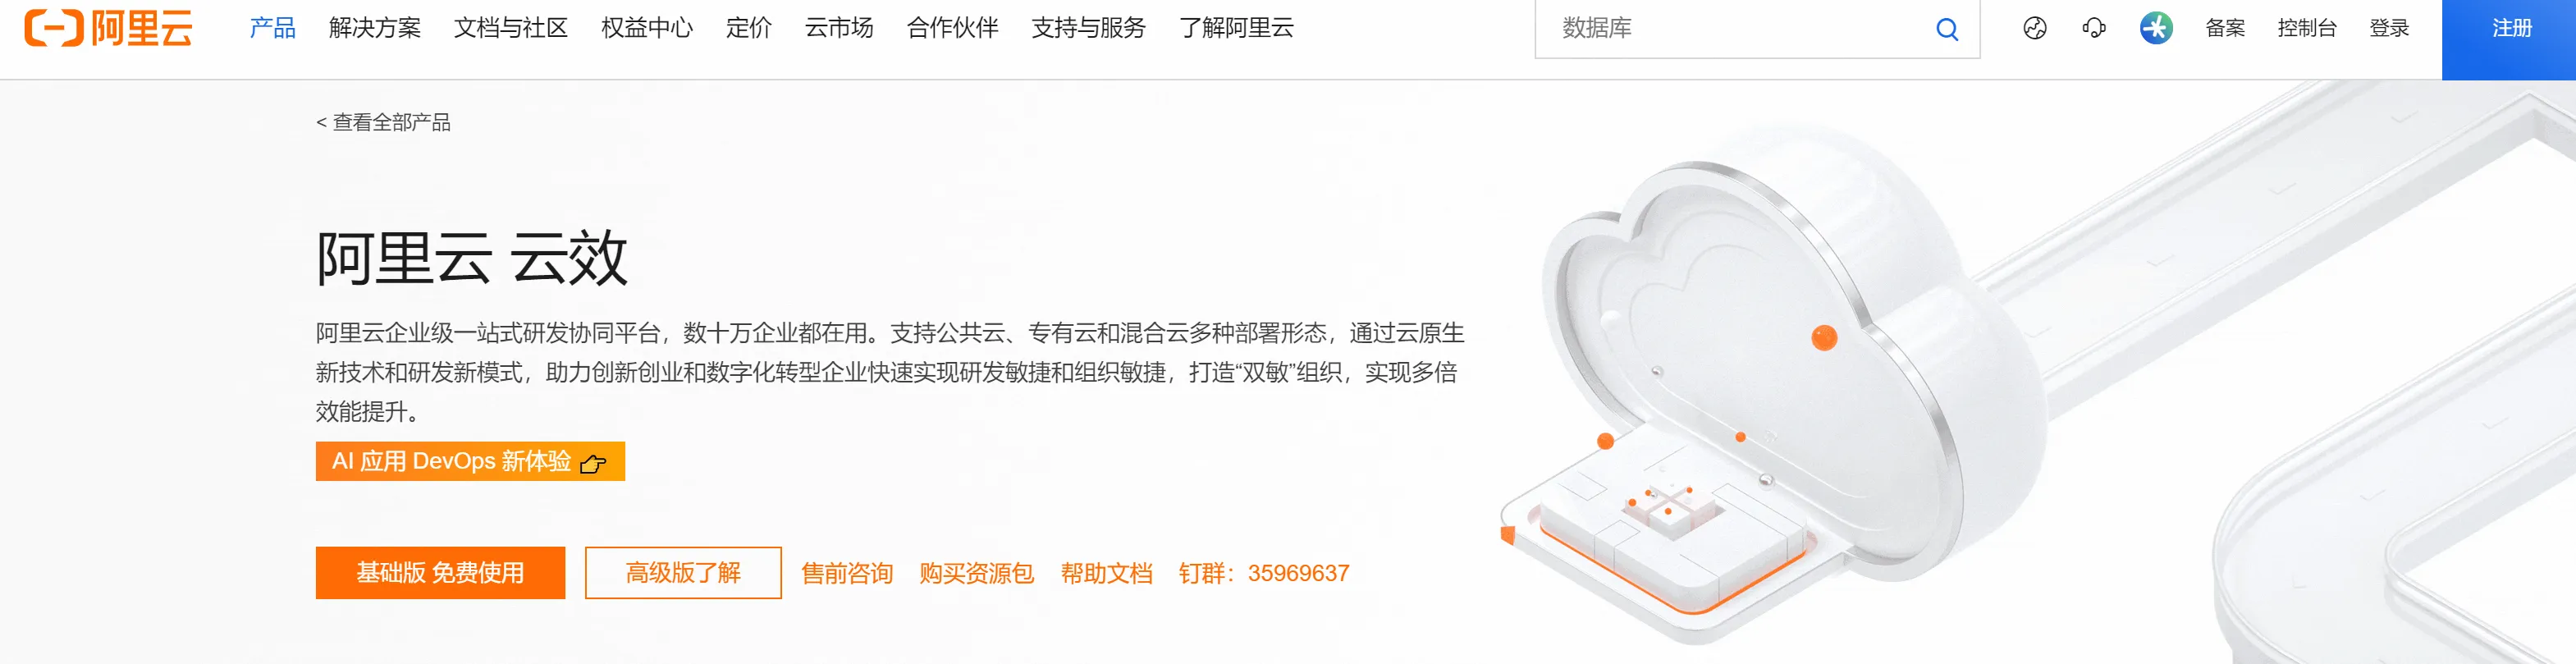Viewport: 2576px width, 664px height.
Task: Open the headset support icon
Action: [2093, 28]
